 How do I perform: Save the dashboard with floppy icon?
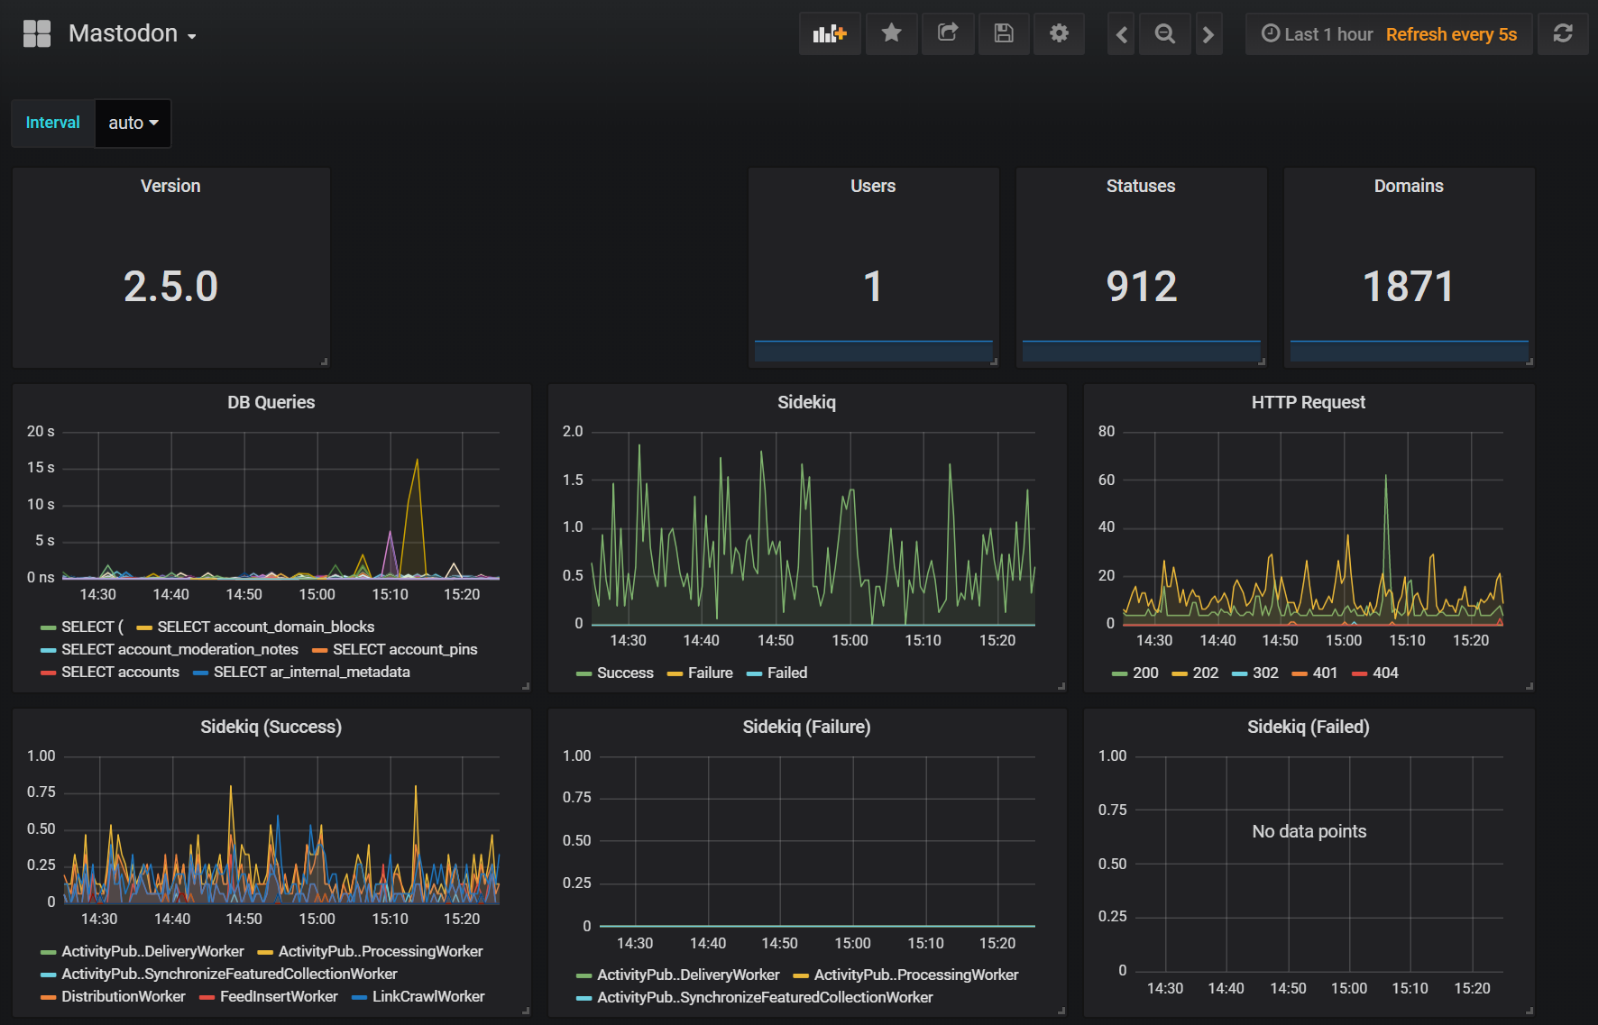(1003, 34)
